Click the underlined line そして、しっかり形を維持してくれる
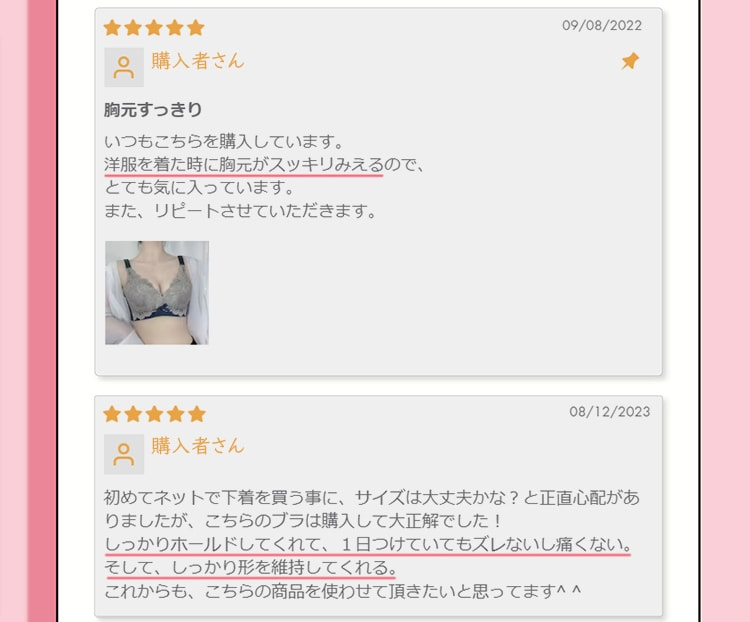 coord(250,567)
